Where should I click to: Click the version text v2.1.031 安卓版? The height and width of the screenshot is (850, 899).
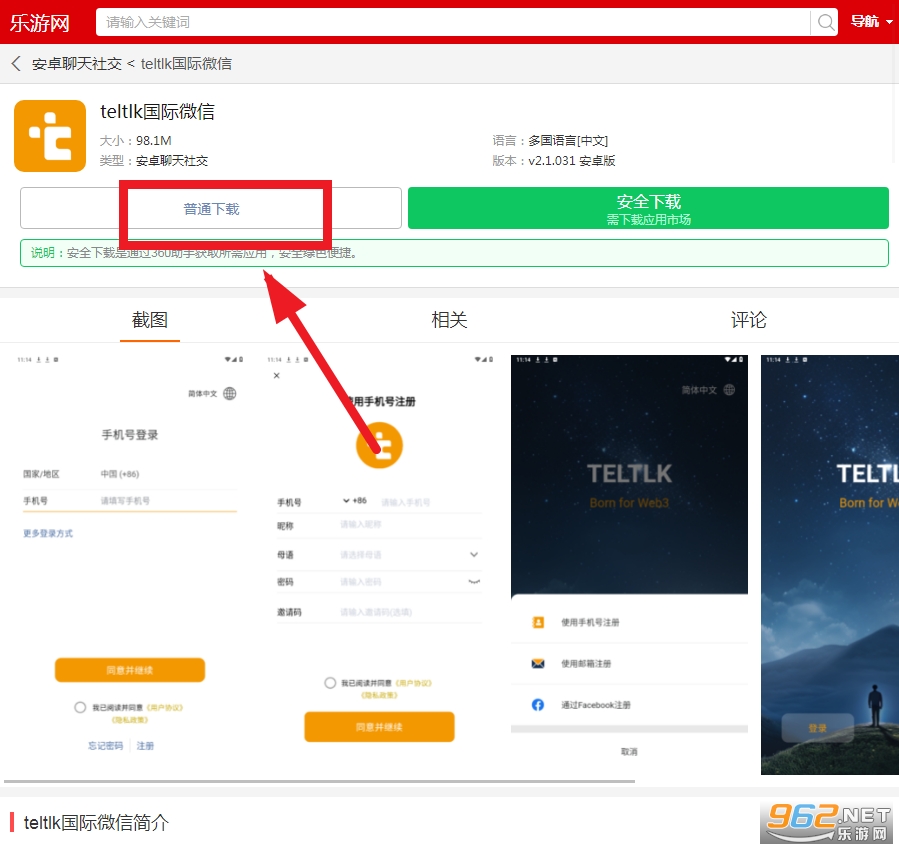[572, 161]
